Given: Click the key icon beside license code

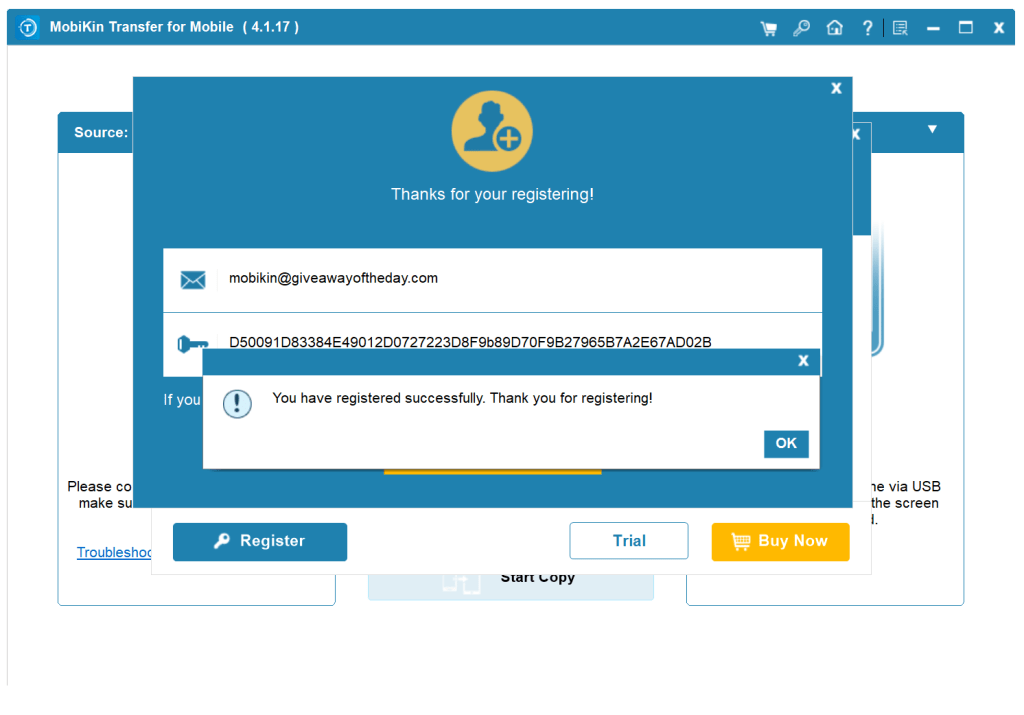Looking at the screenshot, I should [190, 343].
